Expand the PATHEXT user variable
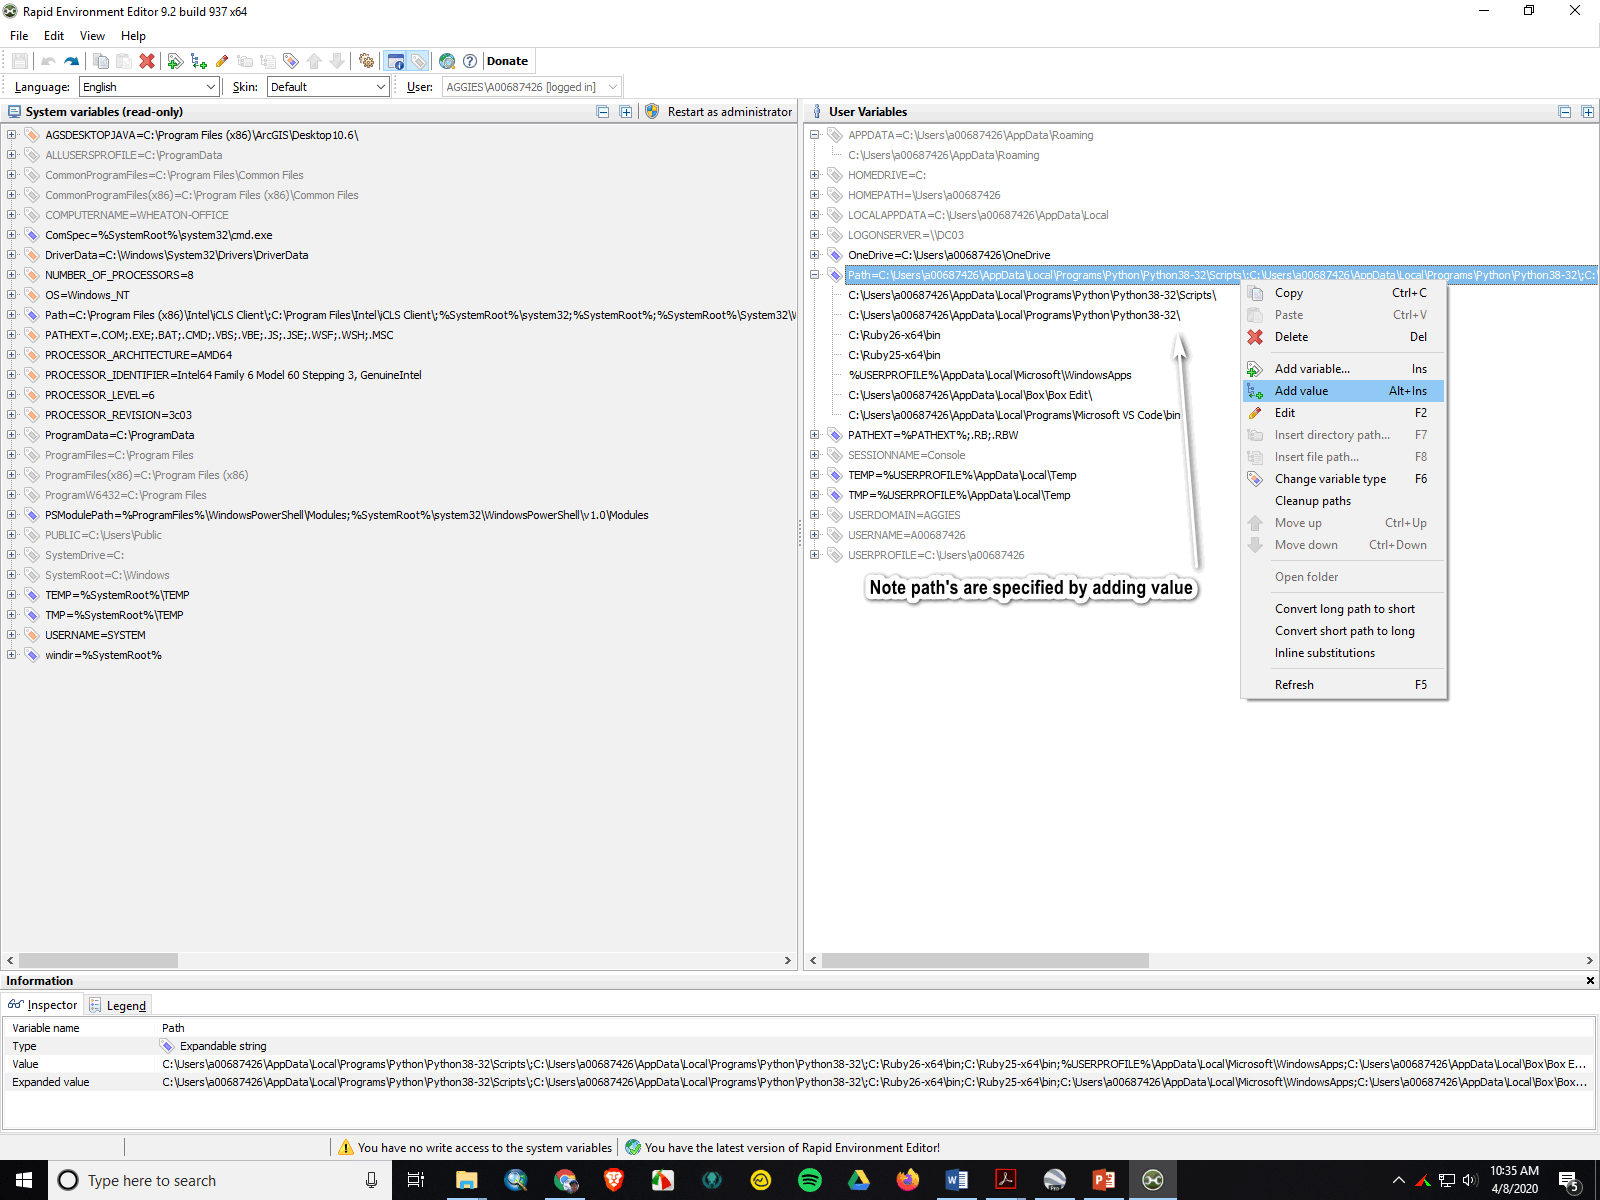The image size is (1600, 1200). coord(815,435)
